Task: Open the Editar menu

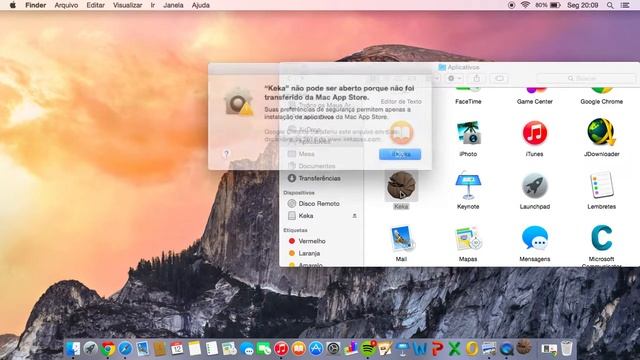Action: click(x=96, y=5)
